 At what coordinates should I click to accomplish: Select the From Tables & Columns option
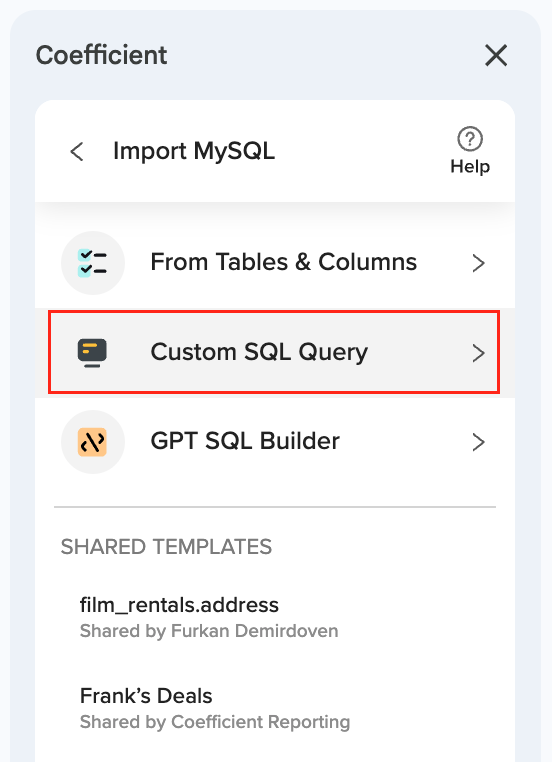coord(275,263)
